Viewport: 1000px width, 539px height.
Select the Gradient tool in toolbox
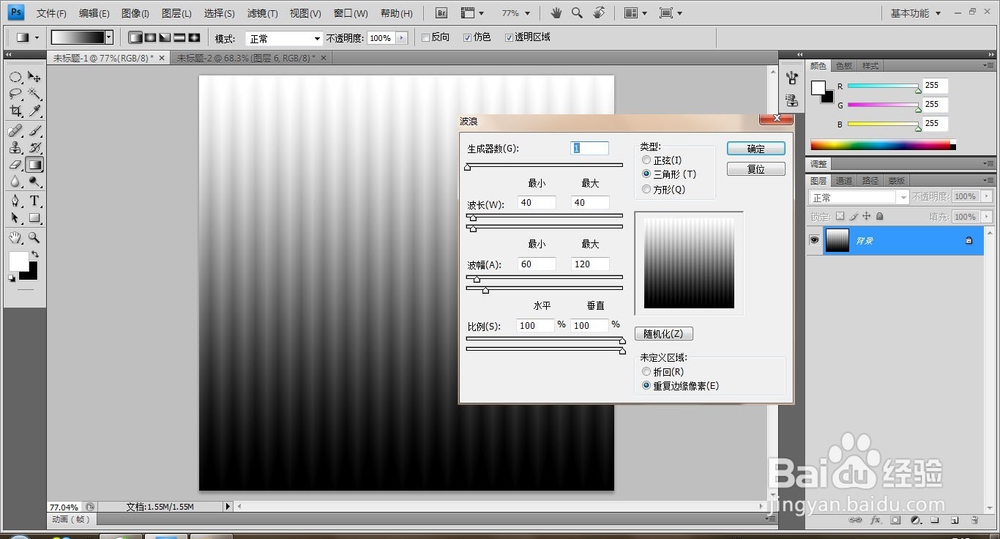[x=34, y=165]
